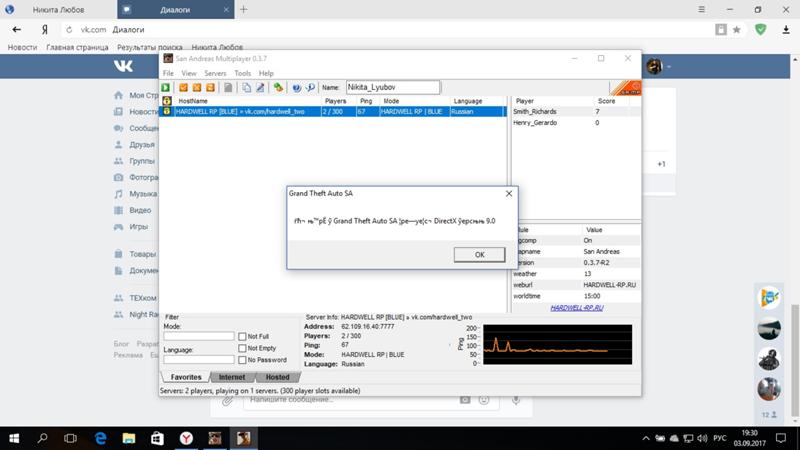The height and width of the screenshot is (450, 800).
Task: Click the gray Master List toolbar icon
Action: (x=228, y=88)
